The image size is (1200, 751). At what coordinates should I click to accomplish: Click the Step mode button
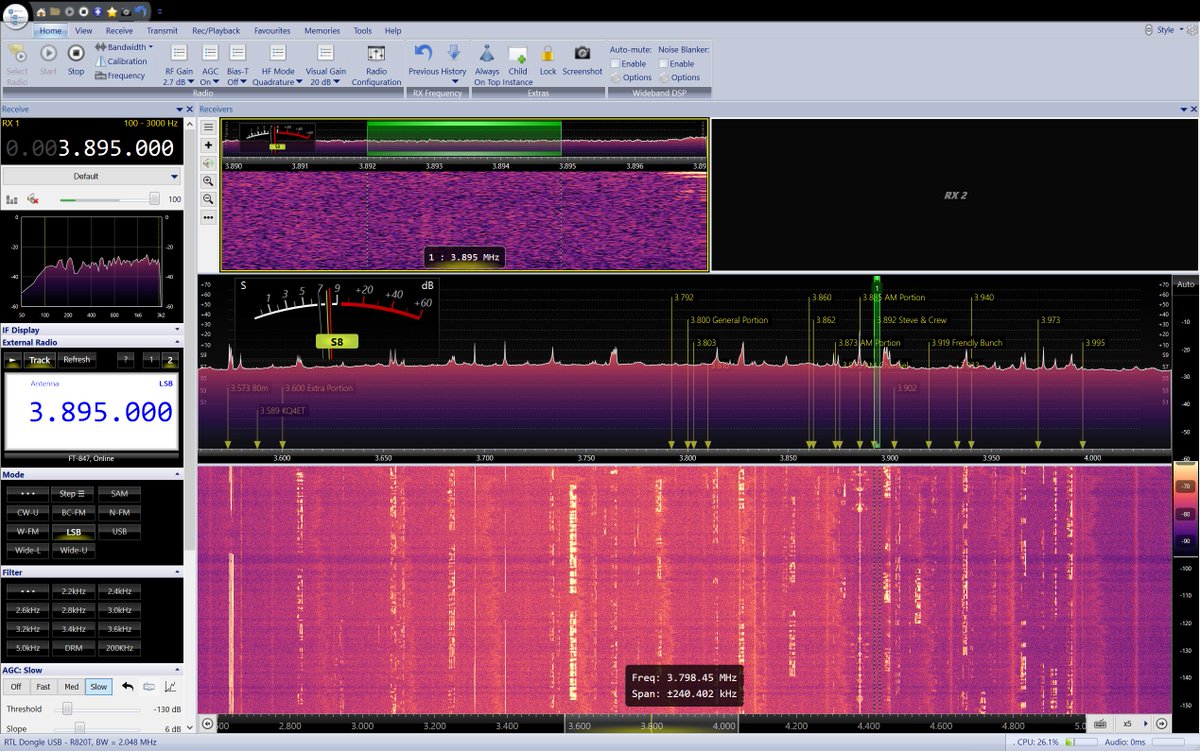click(x=73, y=494)
